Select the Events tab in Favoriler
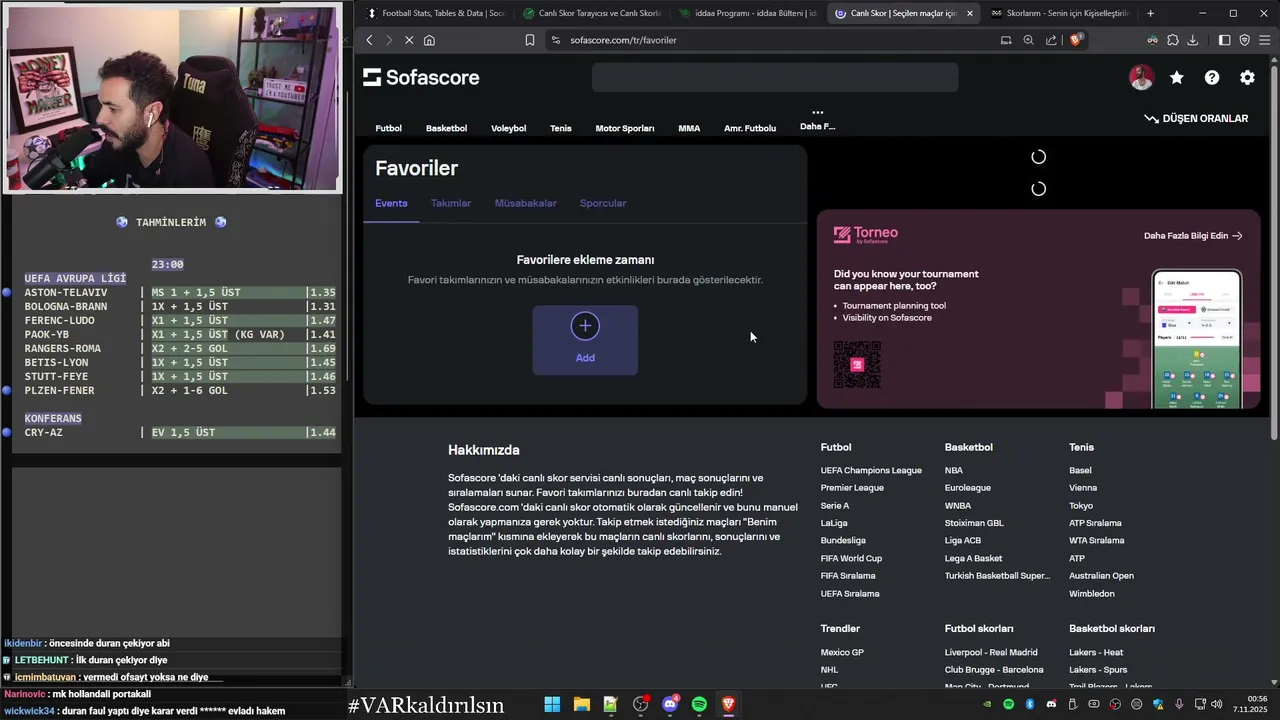Screen dimensions: 1280x720 tap(391, 203)
